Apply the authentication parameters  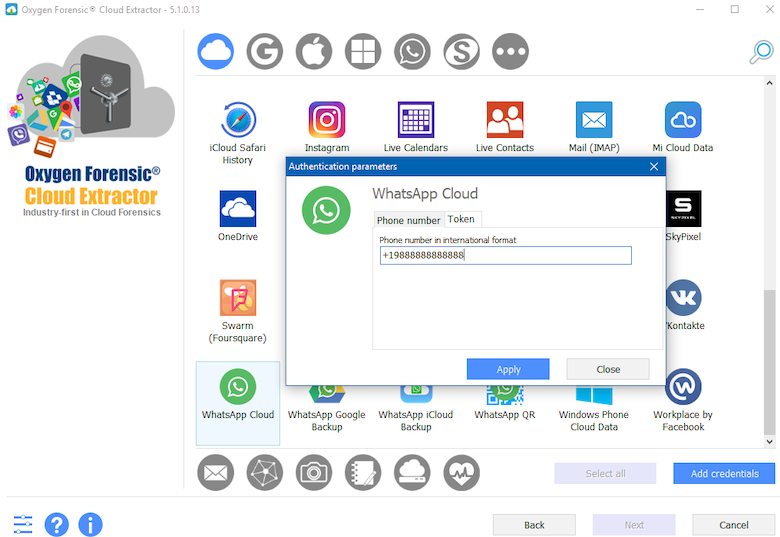(508, 369)
